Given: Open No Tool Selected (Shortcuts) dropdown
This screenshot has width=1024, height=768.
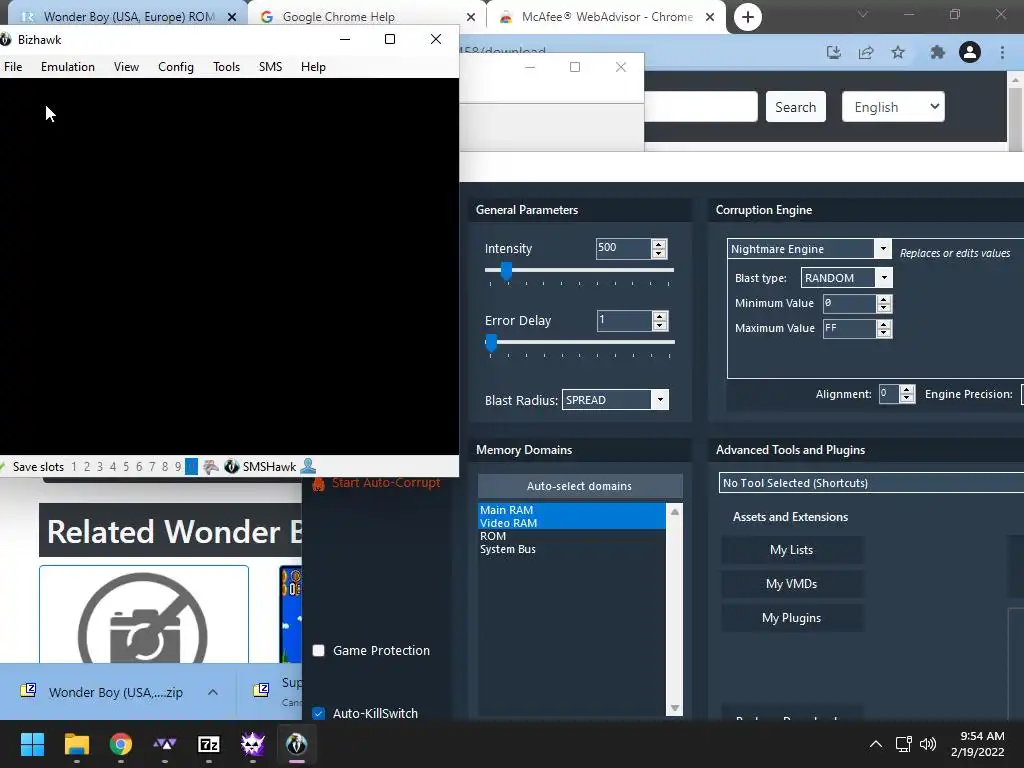Looking at the screenshot, I should point(871,483).
